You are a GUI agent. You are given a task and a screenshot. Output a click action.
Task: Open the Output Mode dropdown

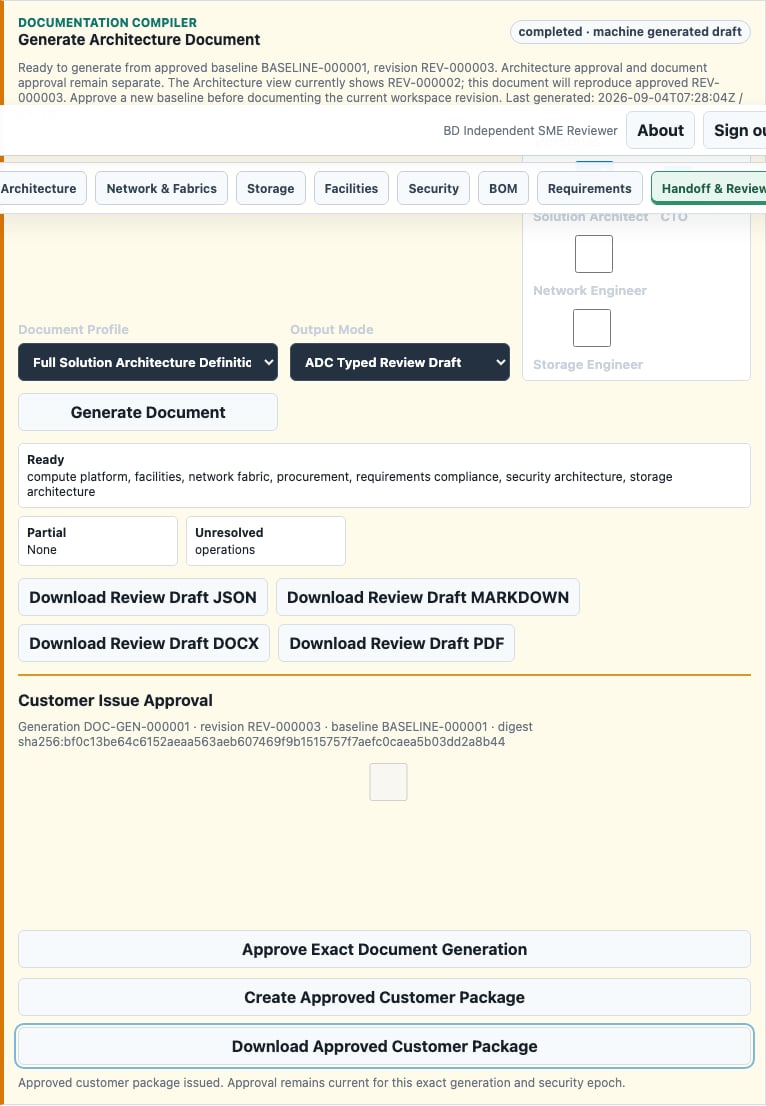[x=400, y=362]
